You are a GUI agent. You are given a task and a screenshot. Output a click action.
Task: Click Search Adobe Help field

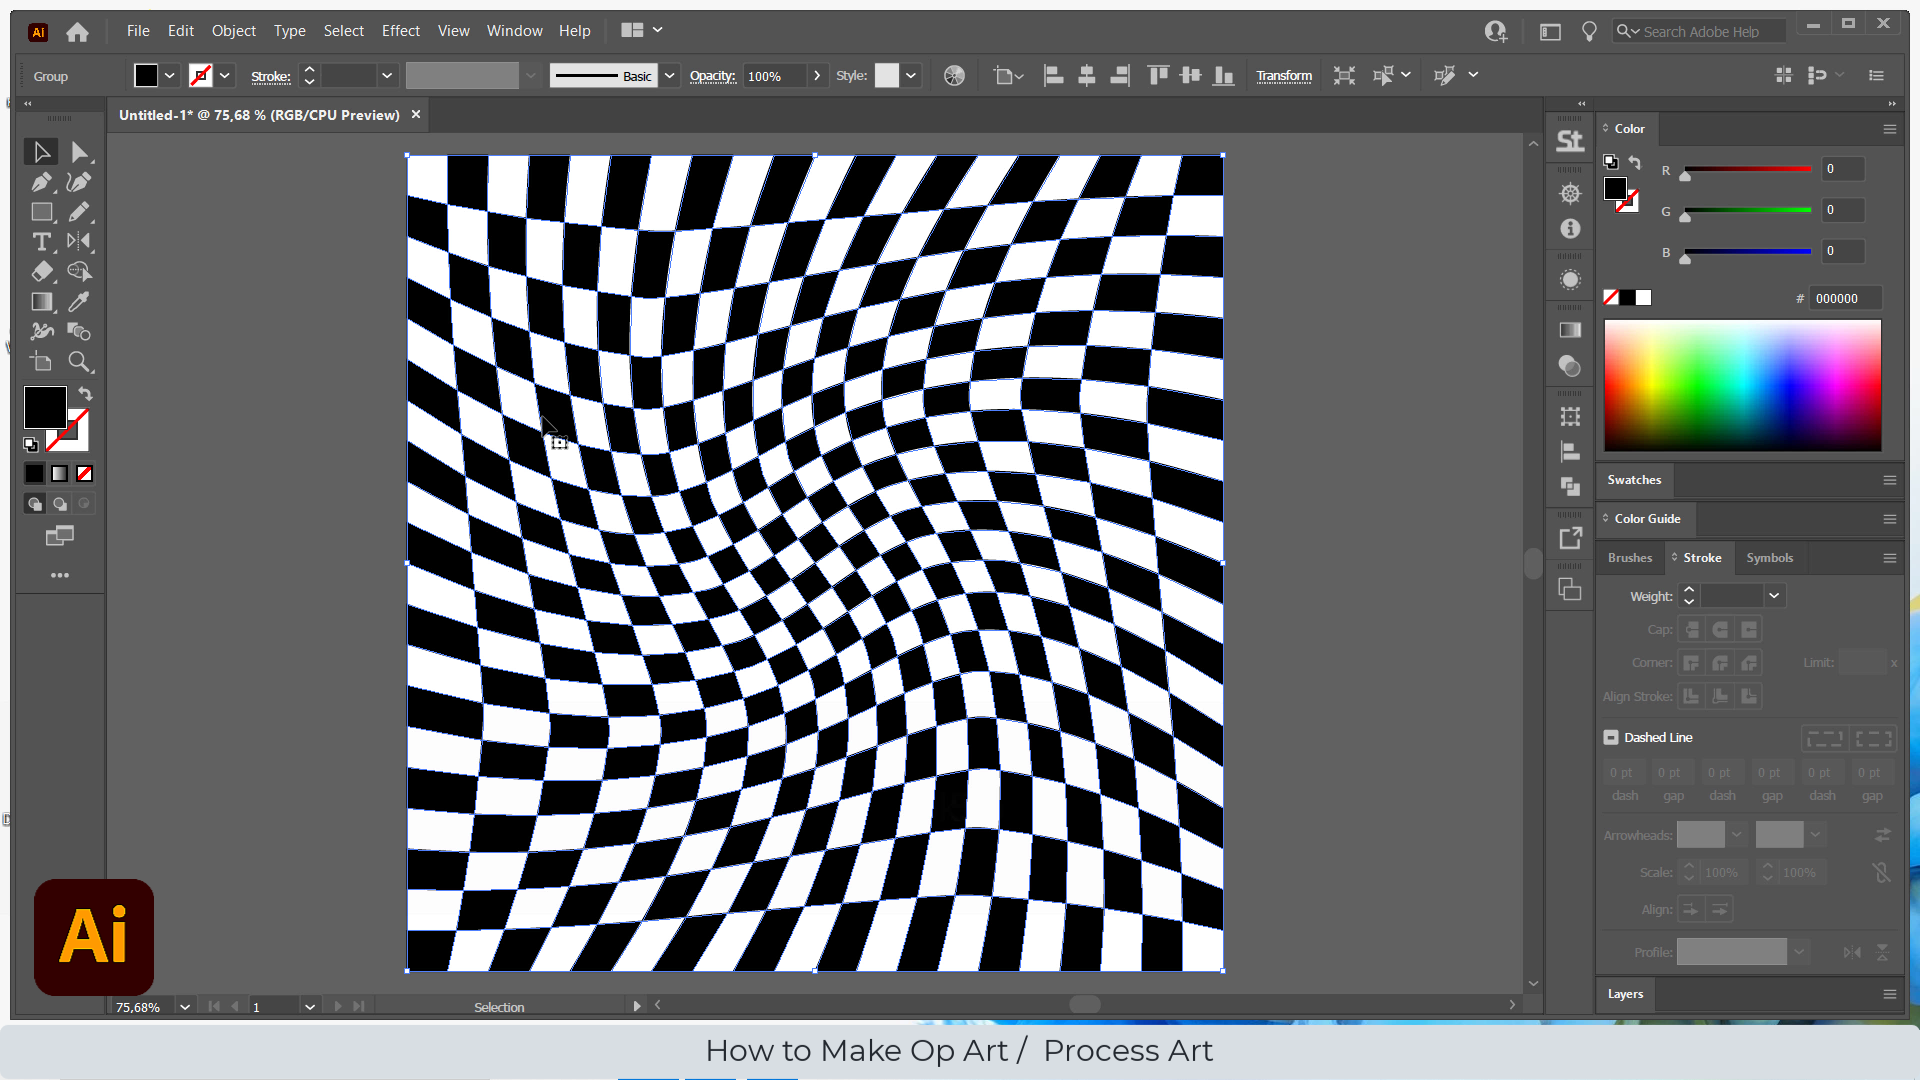pos(1700,31)
